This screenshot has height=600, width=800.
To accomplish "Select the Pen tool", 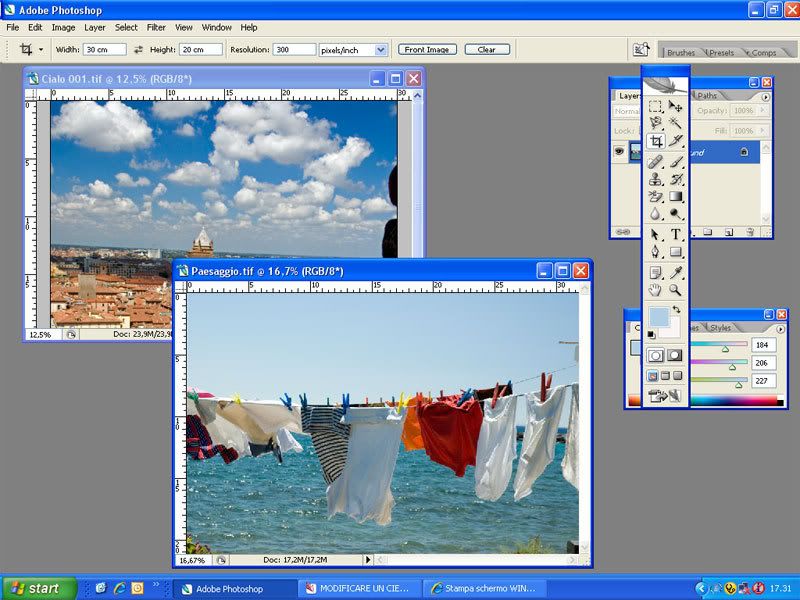I will (x=656, y=252).
